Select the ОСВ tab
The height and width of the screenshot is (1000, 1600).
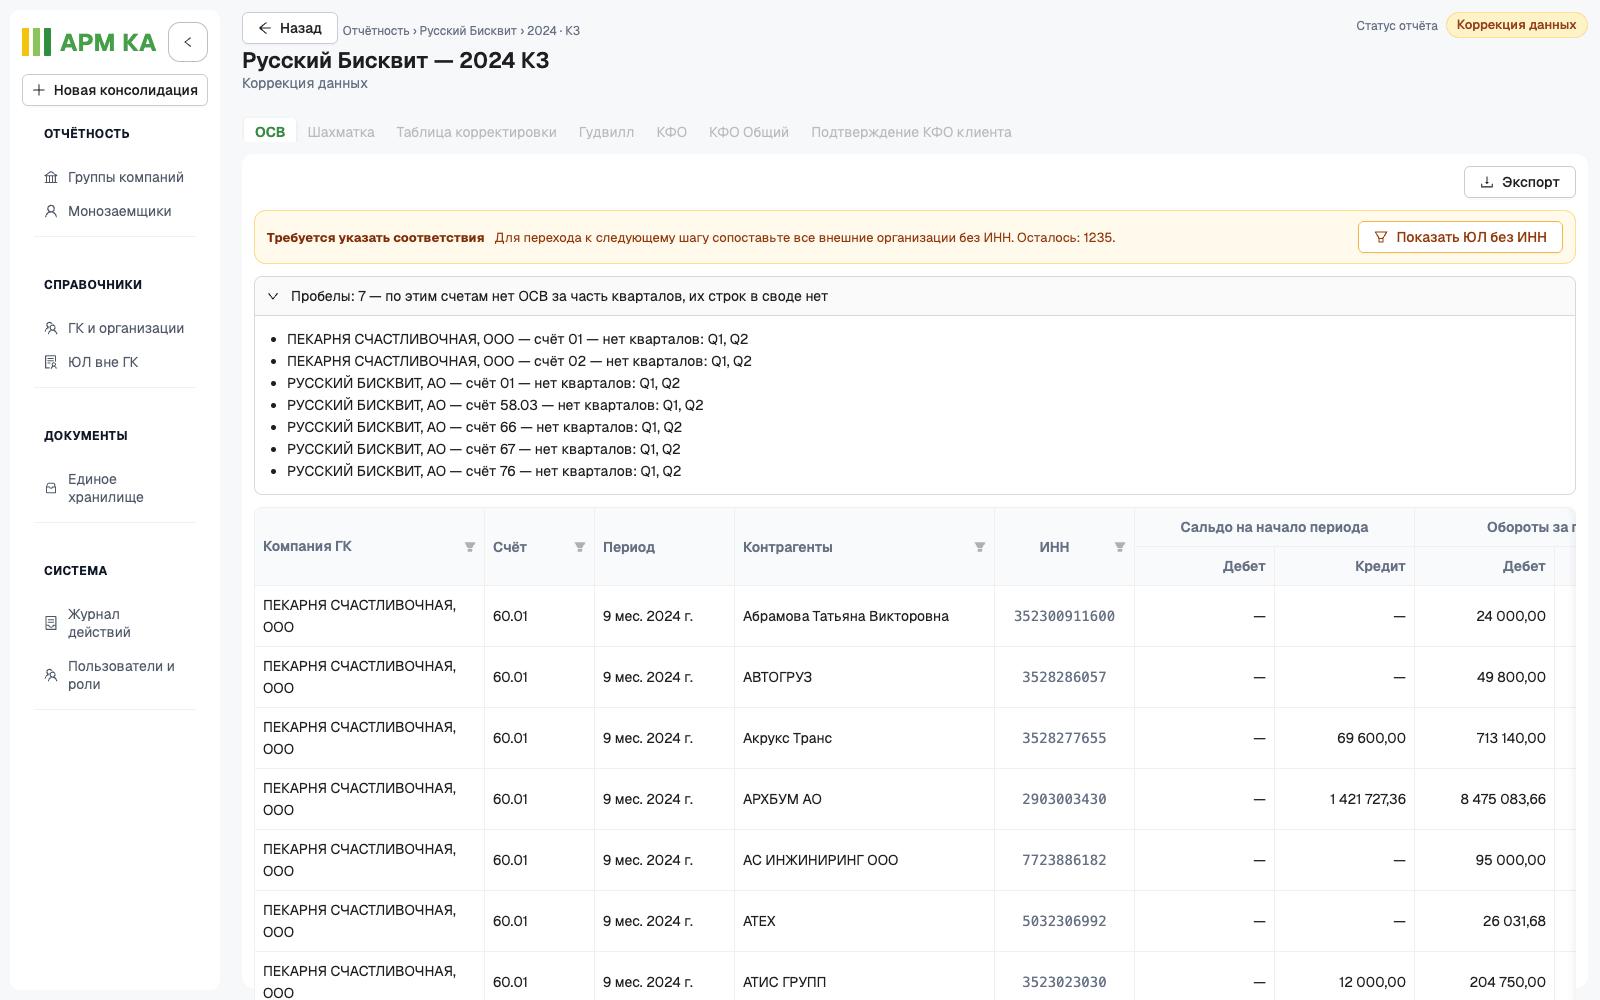pos(270,132)
